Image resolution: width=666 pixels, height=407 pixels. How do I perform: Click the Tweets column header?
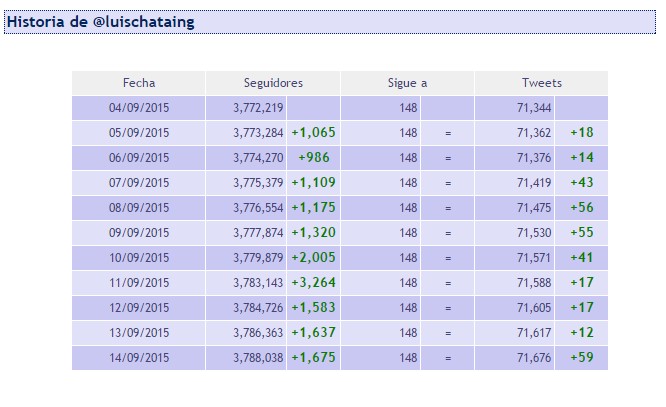[541, 83]
